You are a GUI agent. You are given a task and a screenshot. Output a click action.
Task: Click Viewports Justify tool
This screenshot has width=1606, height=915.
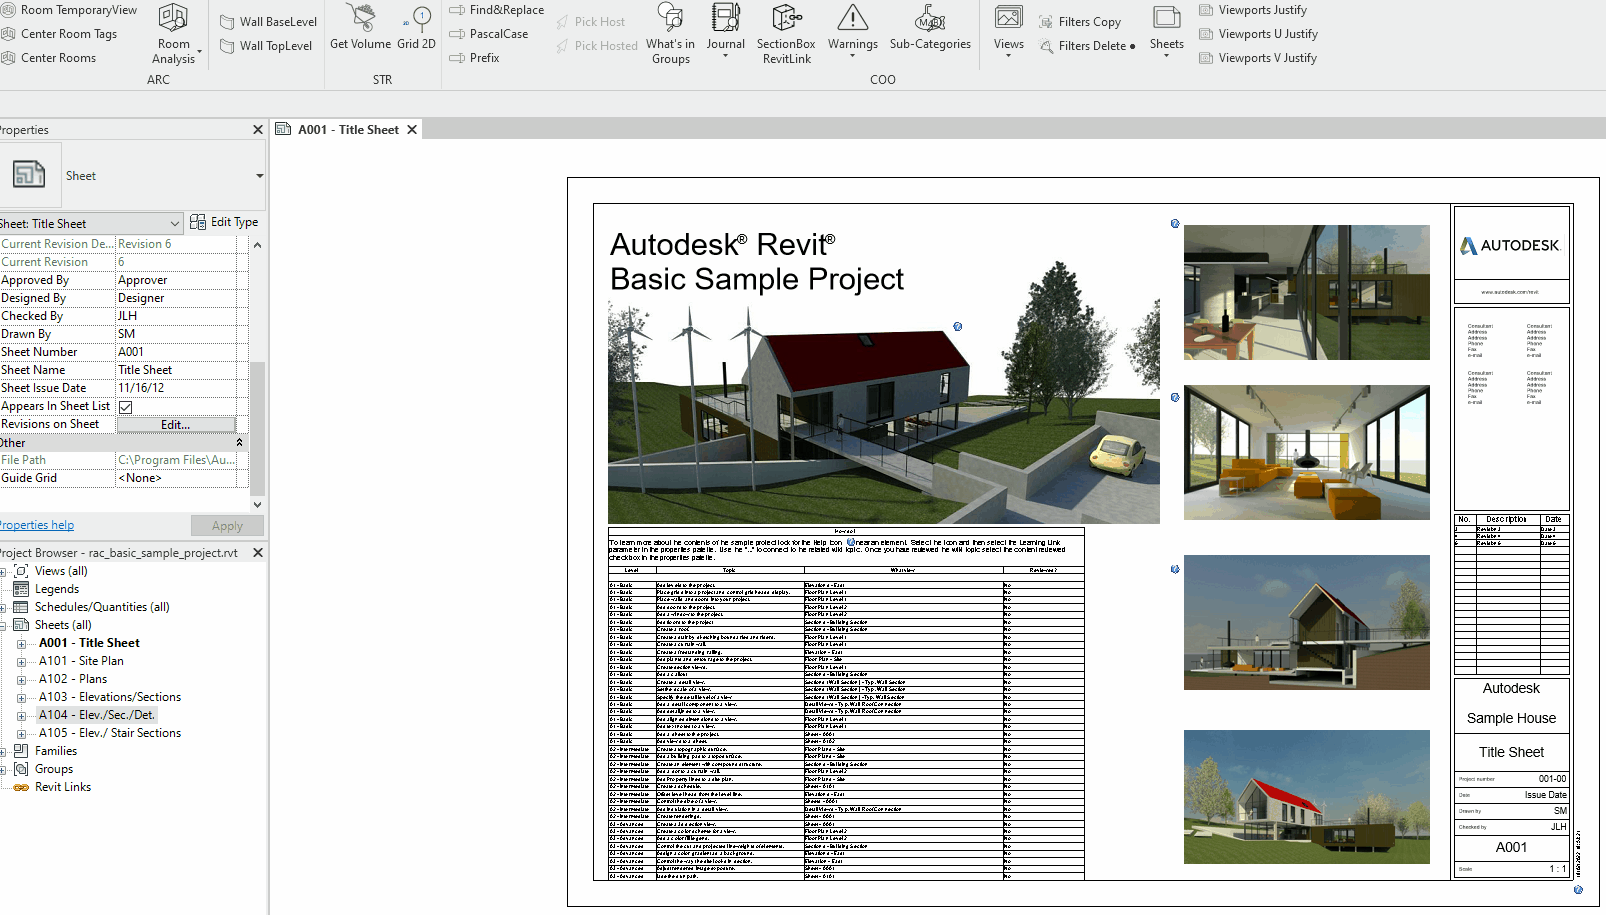point(1253,10)
